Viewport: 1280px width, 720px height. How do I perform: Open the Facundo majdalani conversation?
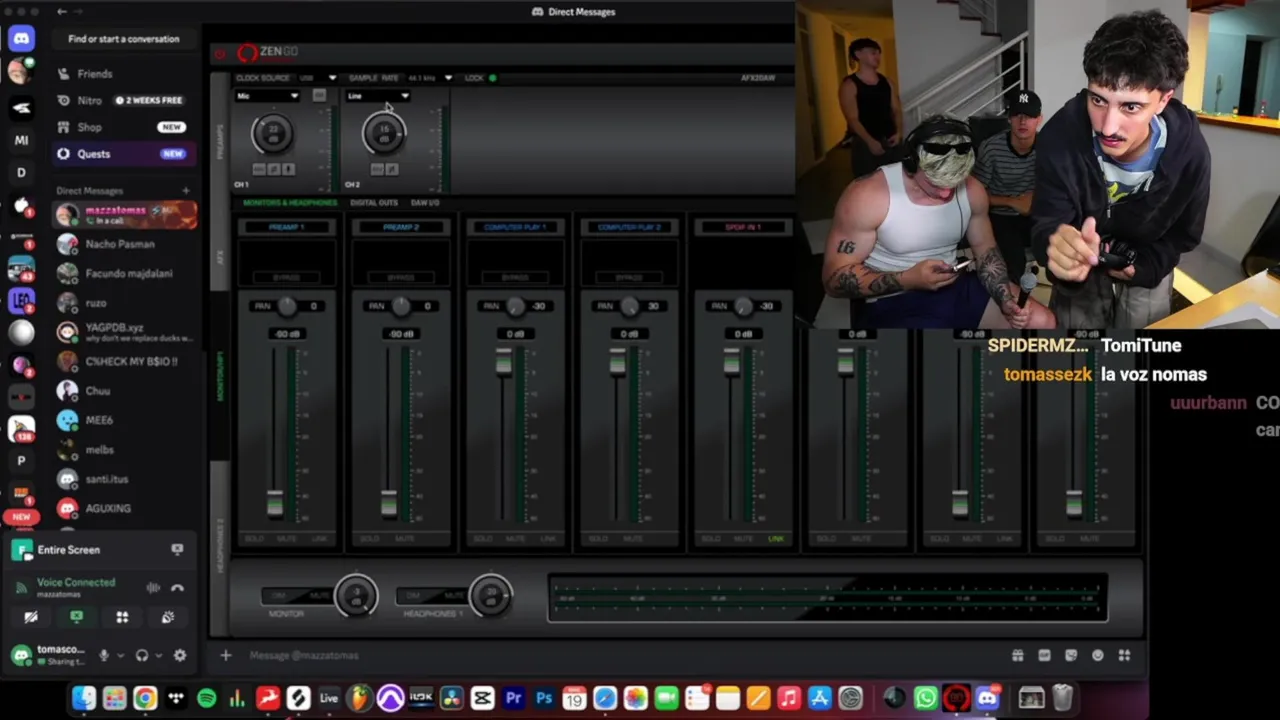pyautogui.click(x=124, y=273)
